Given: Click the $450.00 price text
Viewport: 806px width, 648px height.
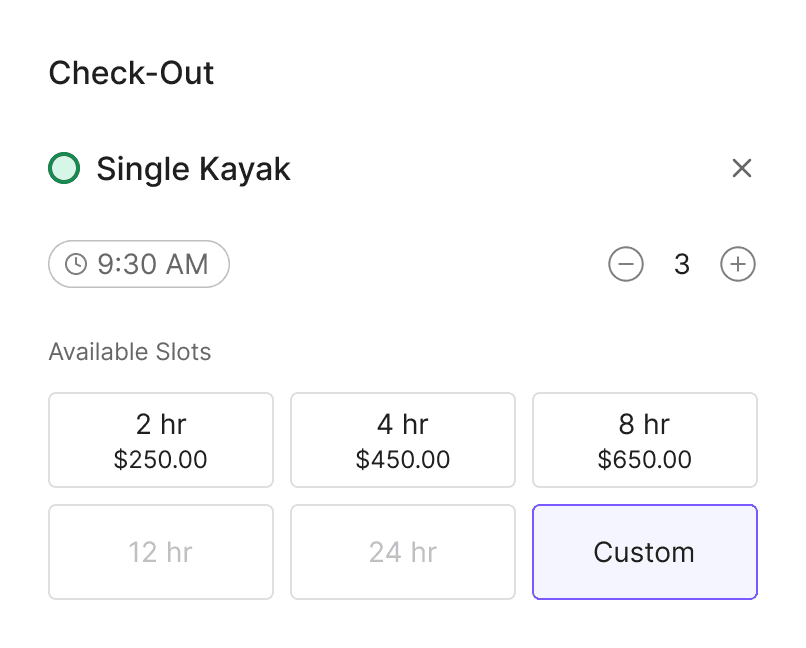Looking at the screenshot, I should point(403,460).
